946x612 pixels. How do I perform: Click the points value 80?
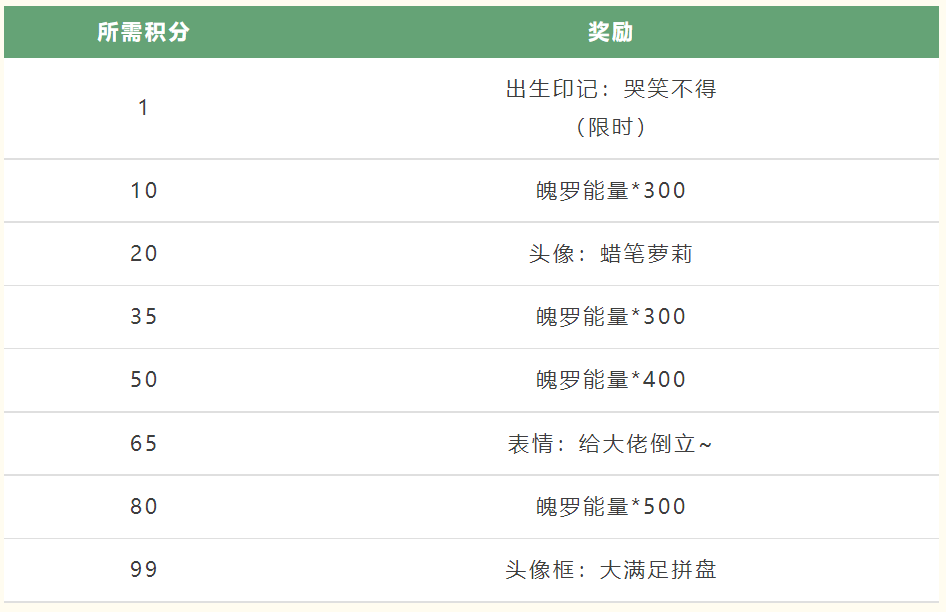(144, 506)
